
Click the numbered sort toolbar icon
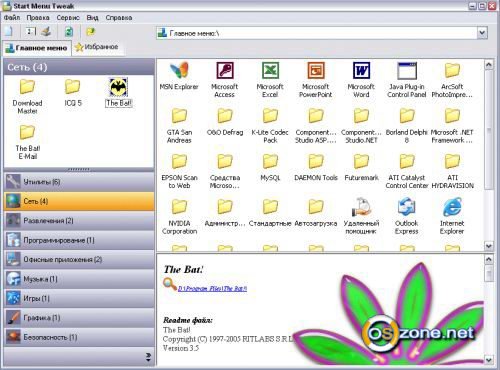[x=30, y=32]
